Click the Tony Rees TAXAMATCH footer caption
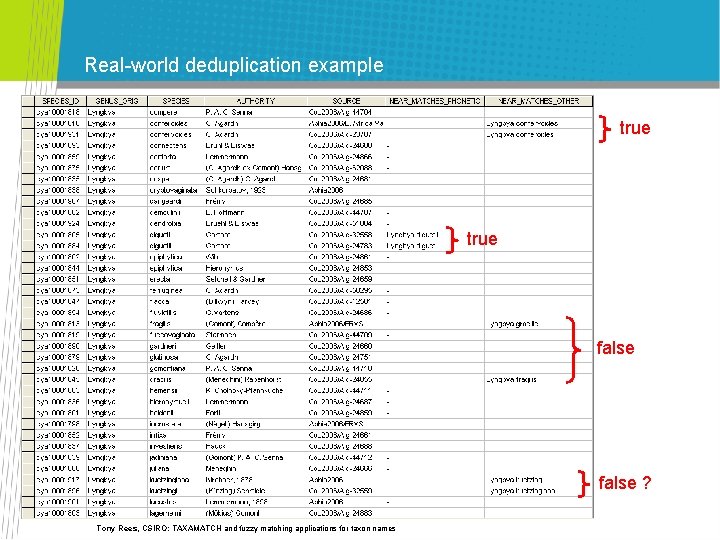The height and width of the screenshot is (540, 720). [246, 529]
